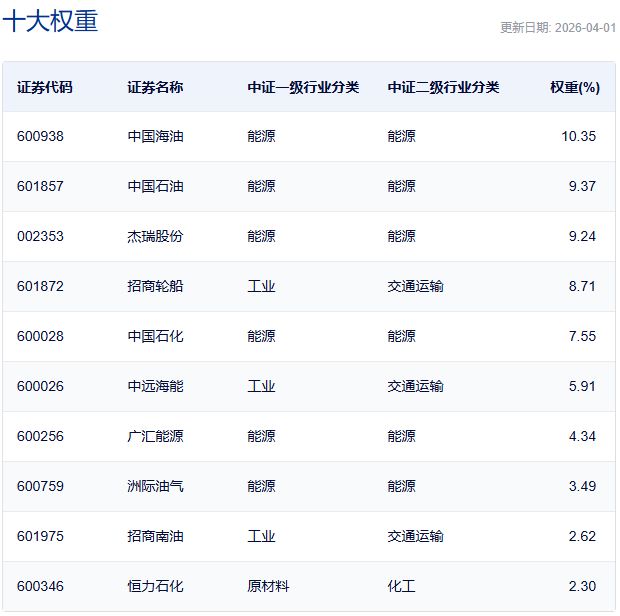620x616 pixels.
Task: Click stock code 002353
Action: pyautogui.click(x=40, y=236)
